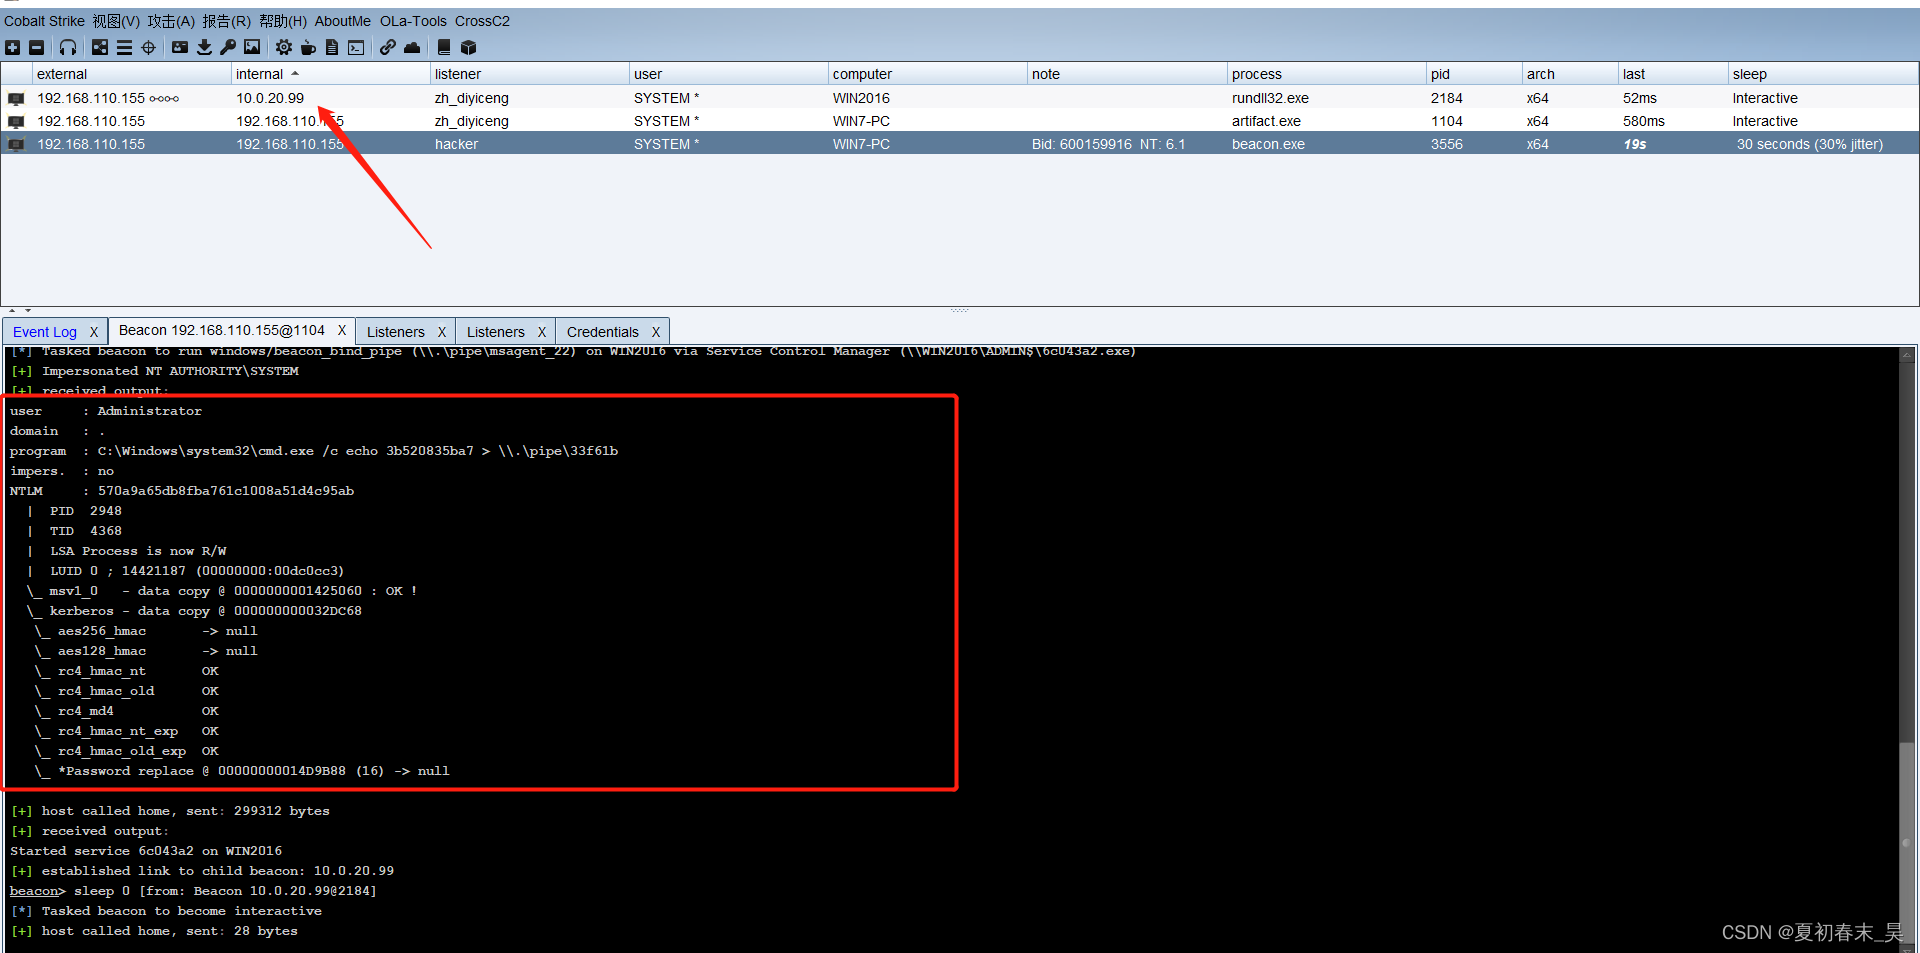Sort sessions by the computer column
1920x953 pixels.
(x=928, y=74)
